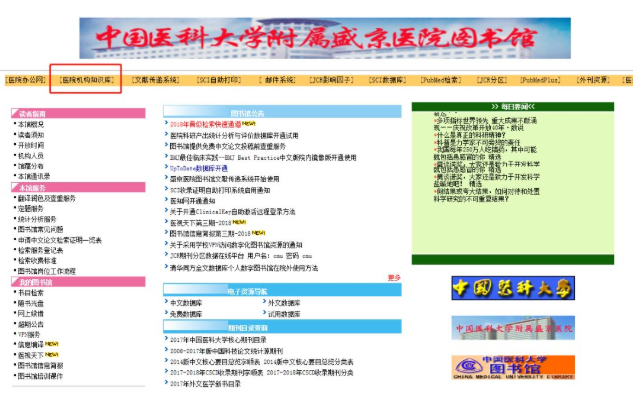
Task: Open 试用数据库 under e-resources
Action: [x=284, y=314]
